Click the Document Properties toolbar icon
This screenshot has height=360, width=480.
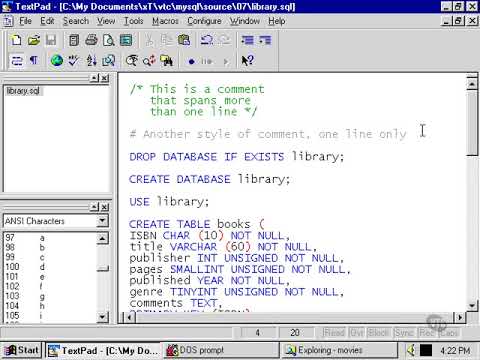tap(126, 40)
